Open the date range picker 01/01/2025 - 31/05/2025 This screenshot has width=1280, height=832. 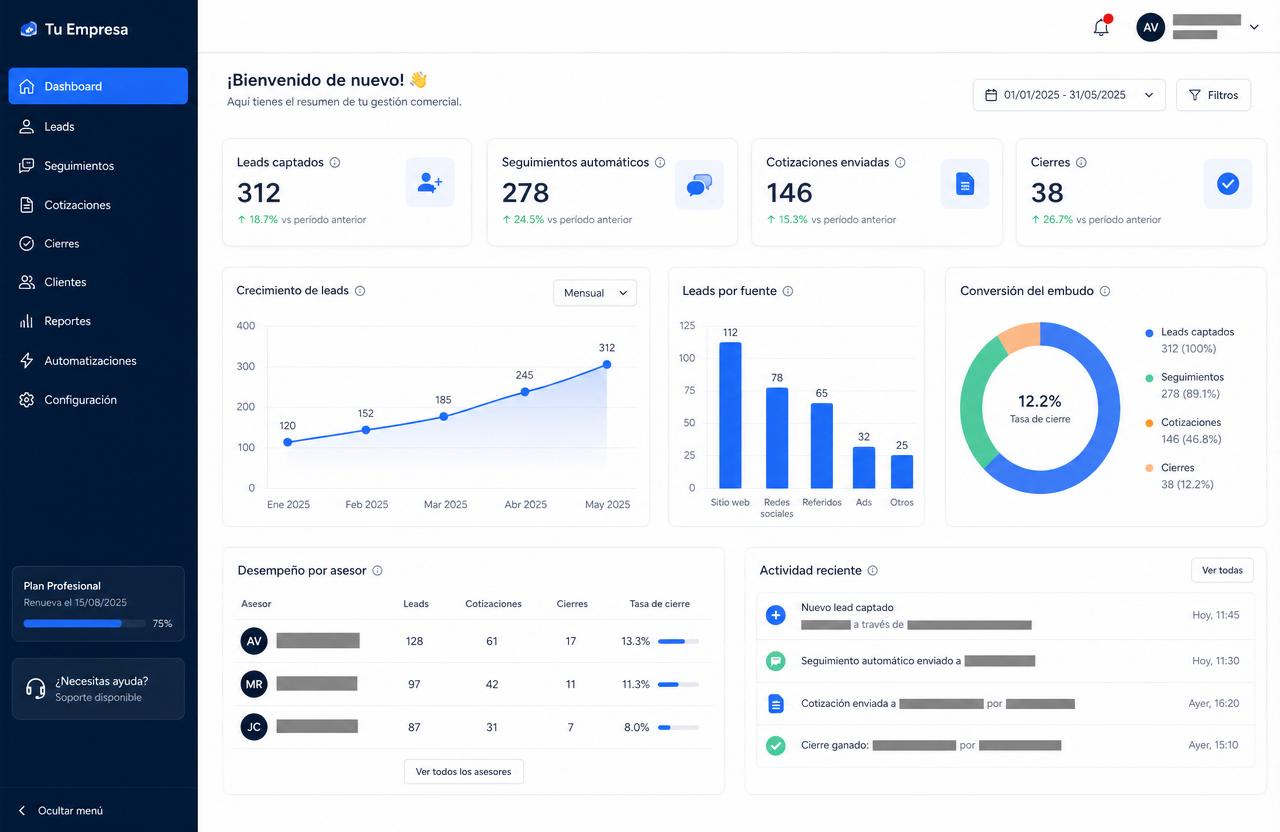click(1069, 95)
